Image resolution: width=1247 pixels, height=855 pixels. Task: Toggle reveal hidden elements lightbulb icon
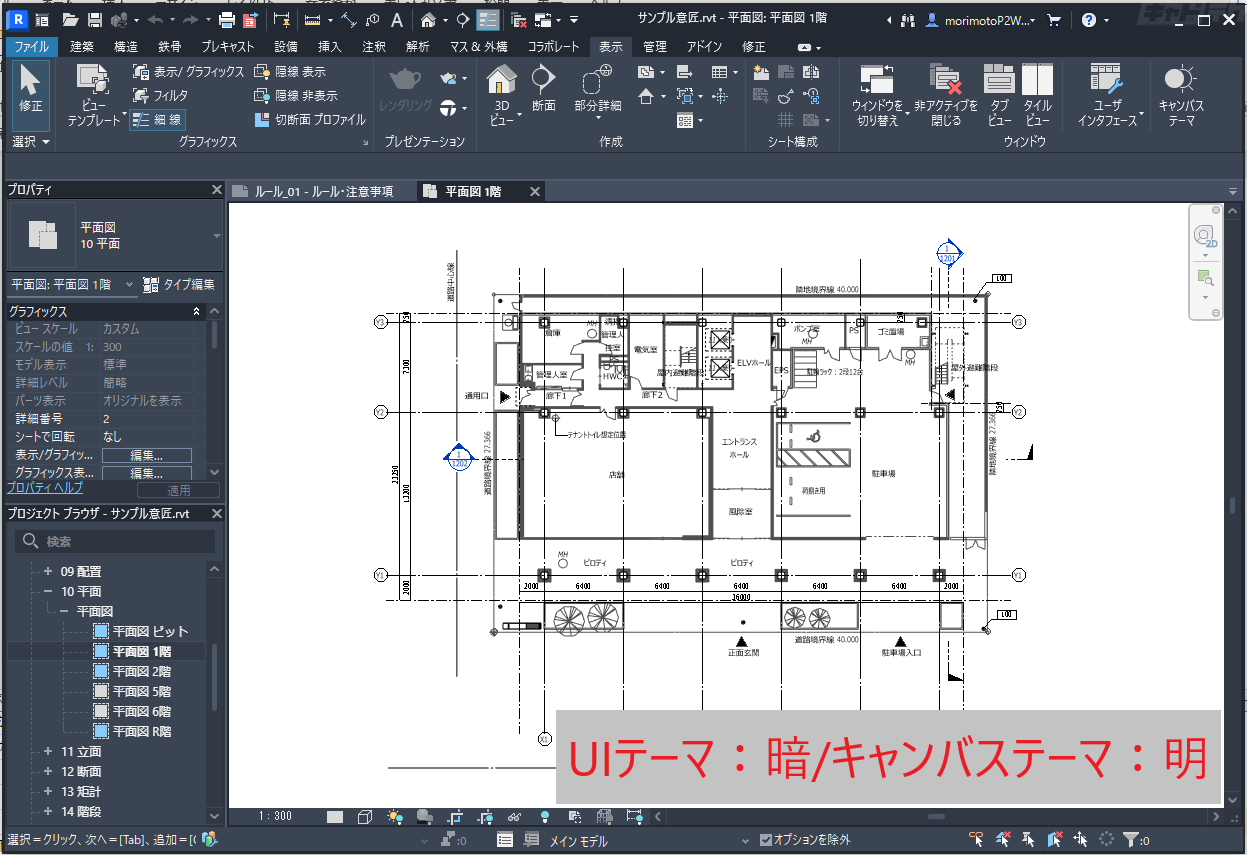[x=545, y=816]
